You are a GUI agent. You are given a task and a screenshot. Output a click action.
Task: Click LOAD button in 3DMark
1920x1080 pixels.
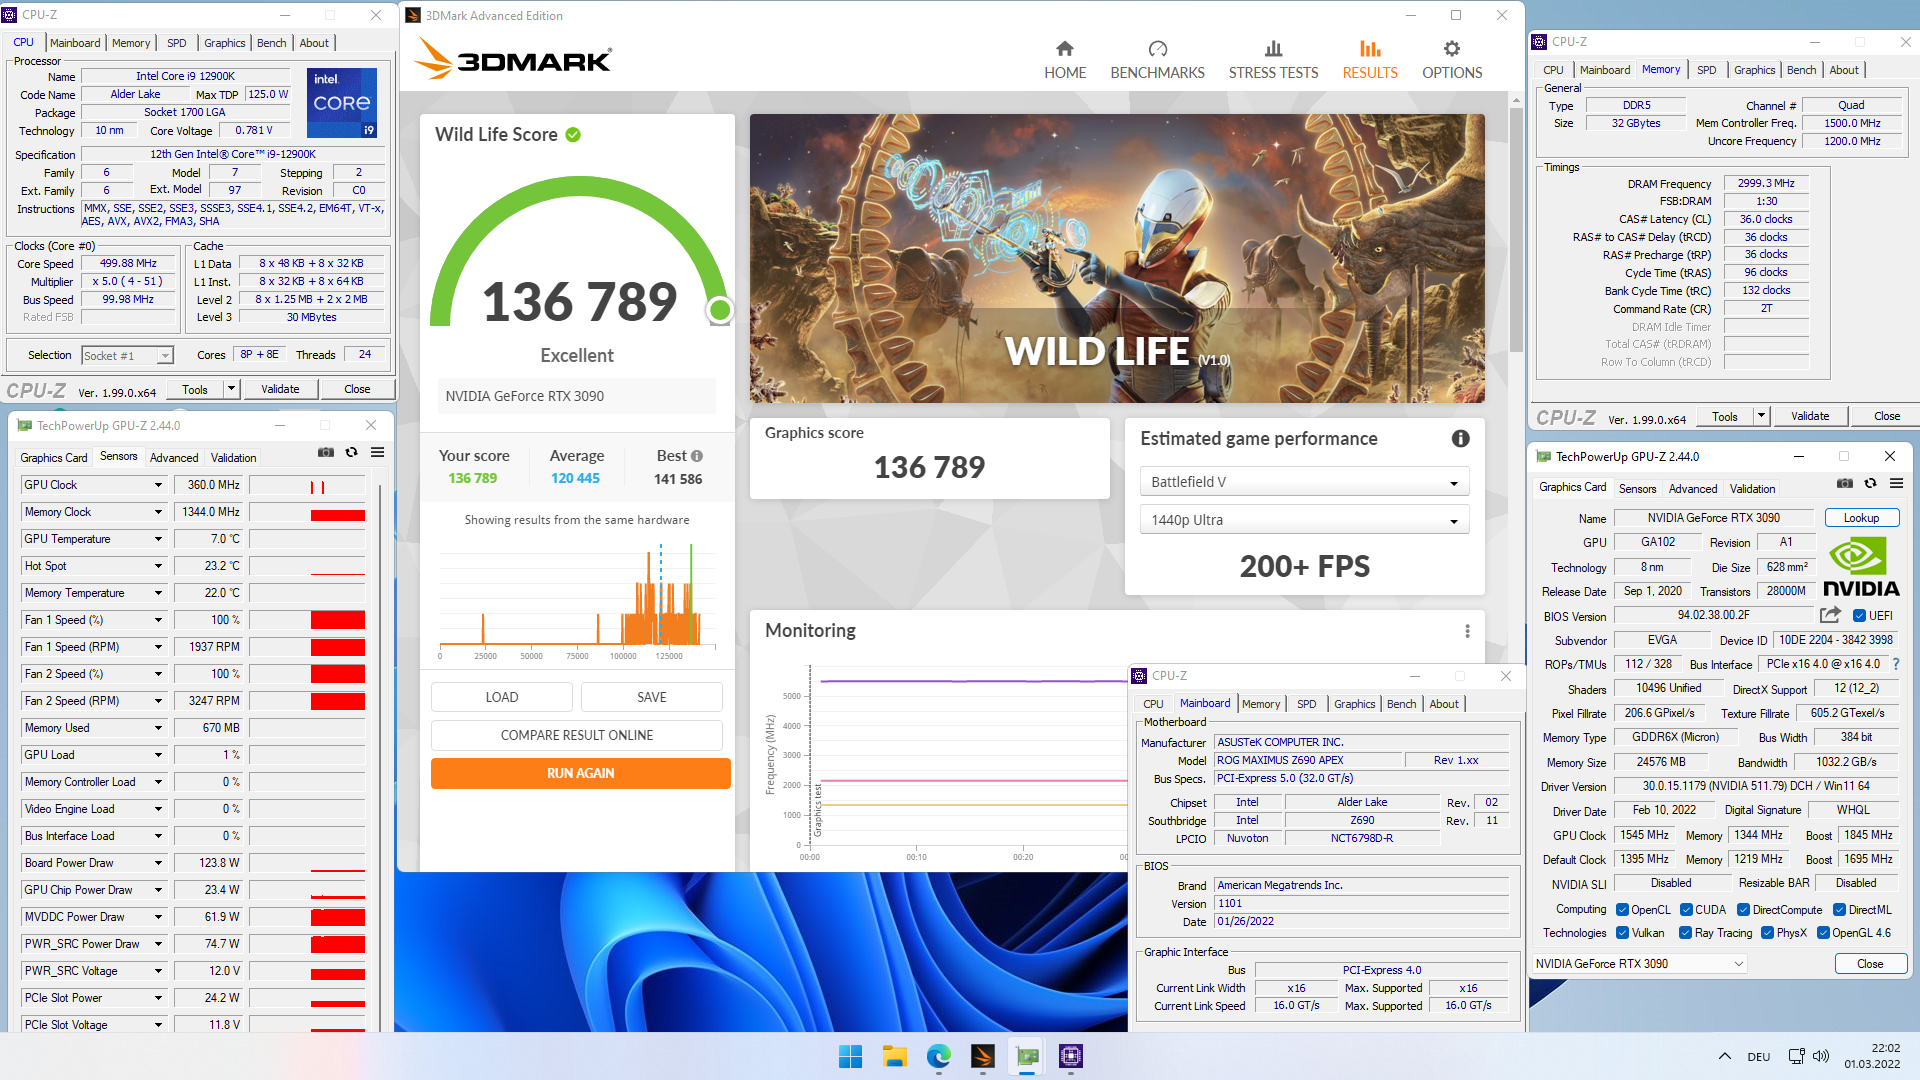coord(502,697)
